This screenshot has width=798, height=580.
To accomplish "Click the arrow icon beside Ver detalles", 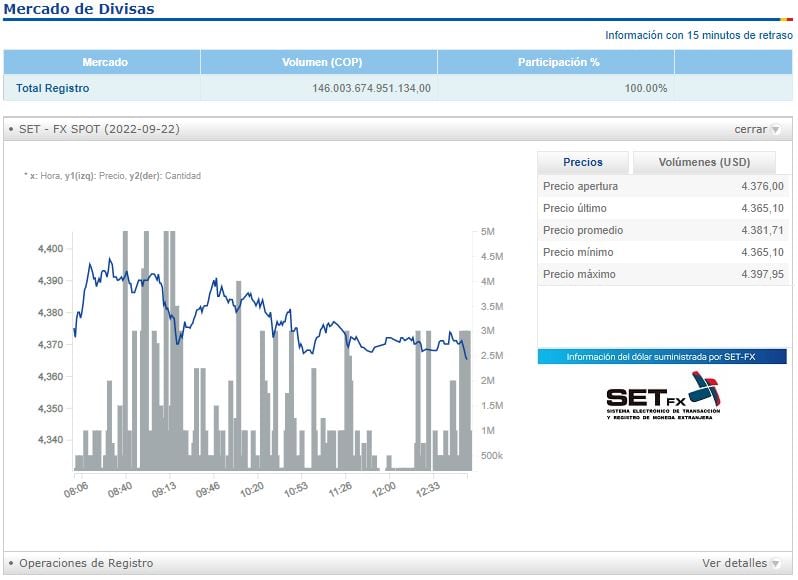I will [x=775, y=564].
